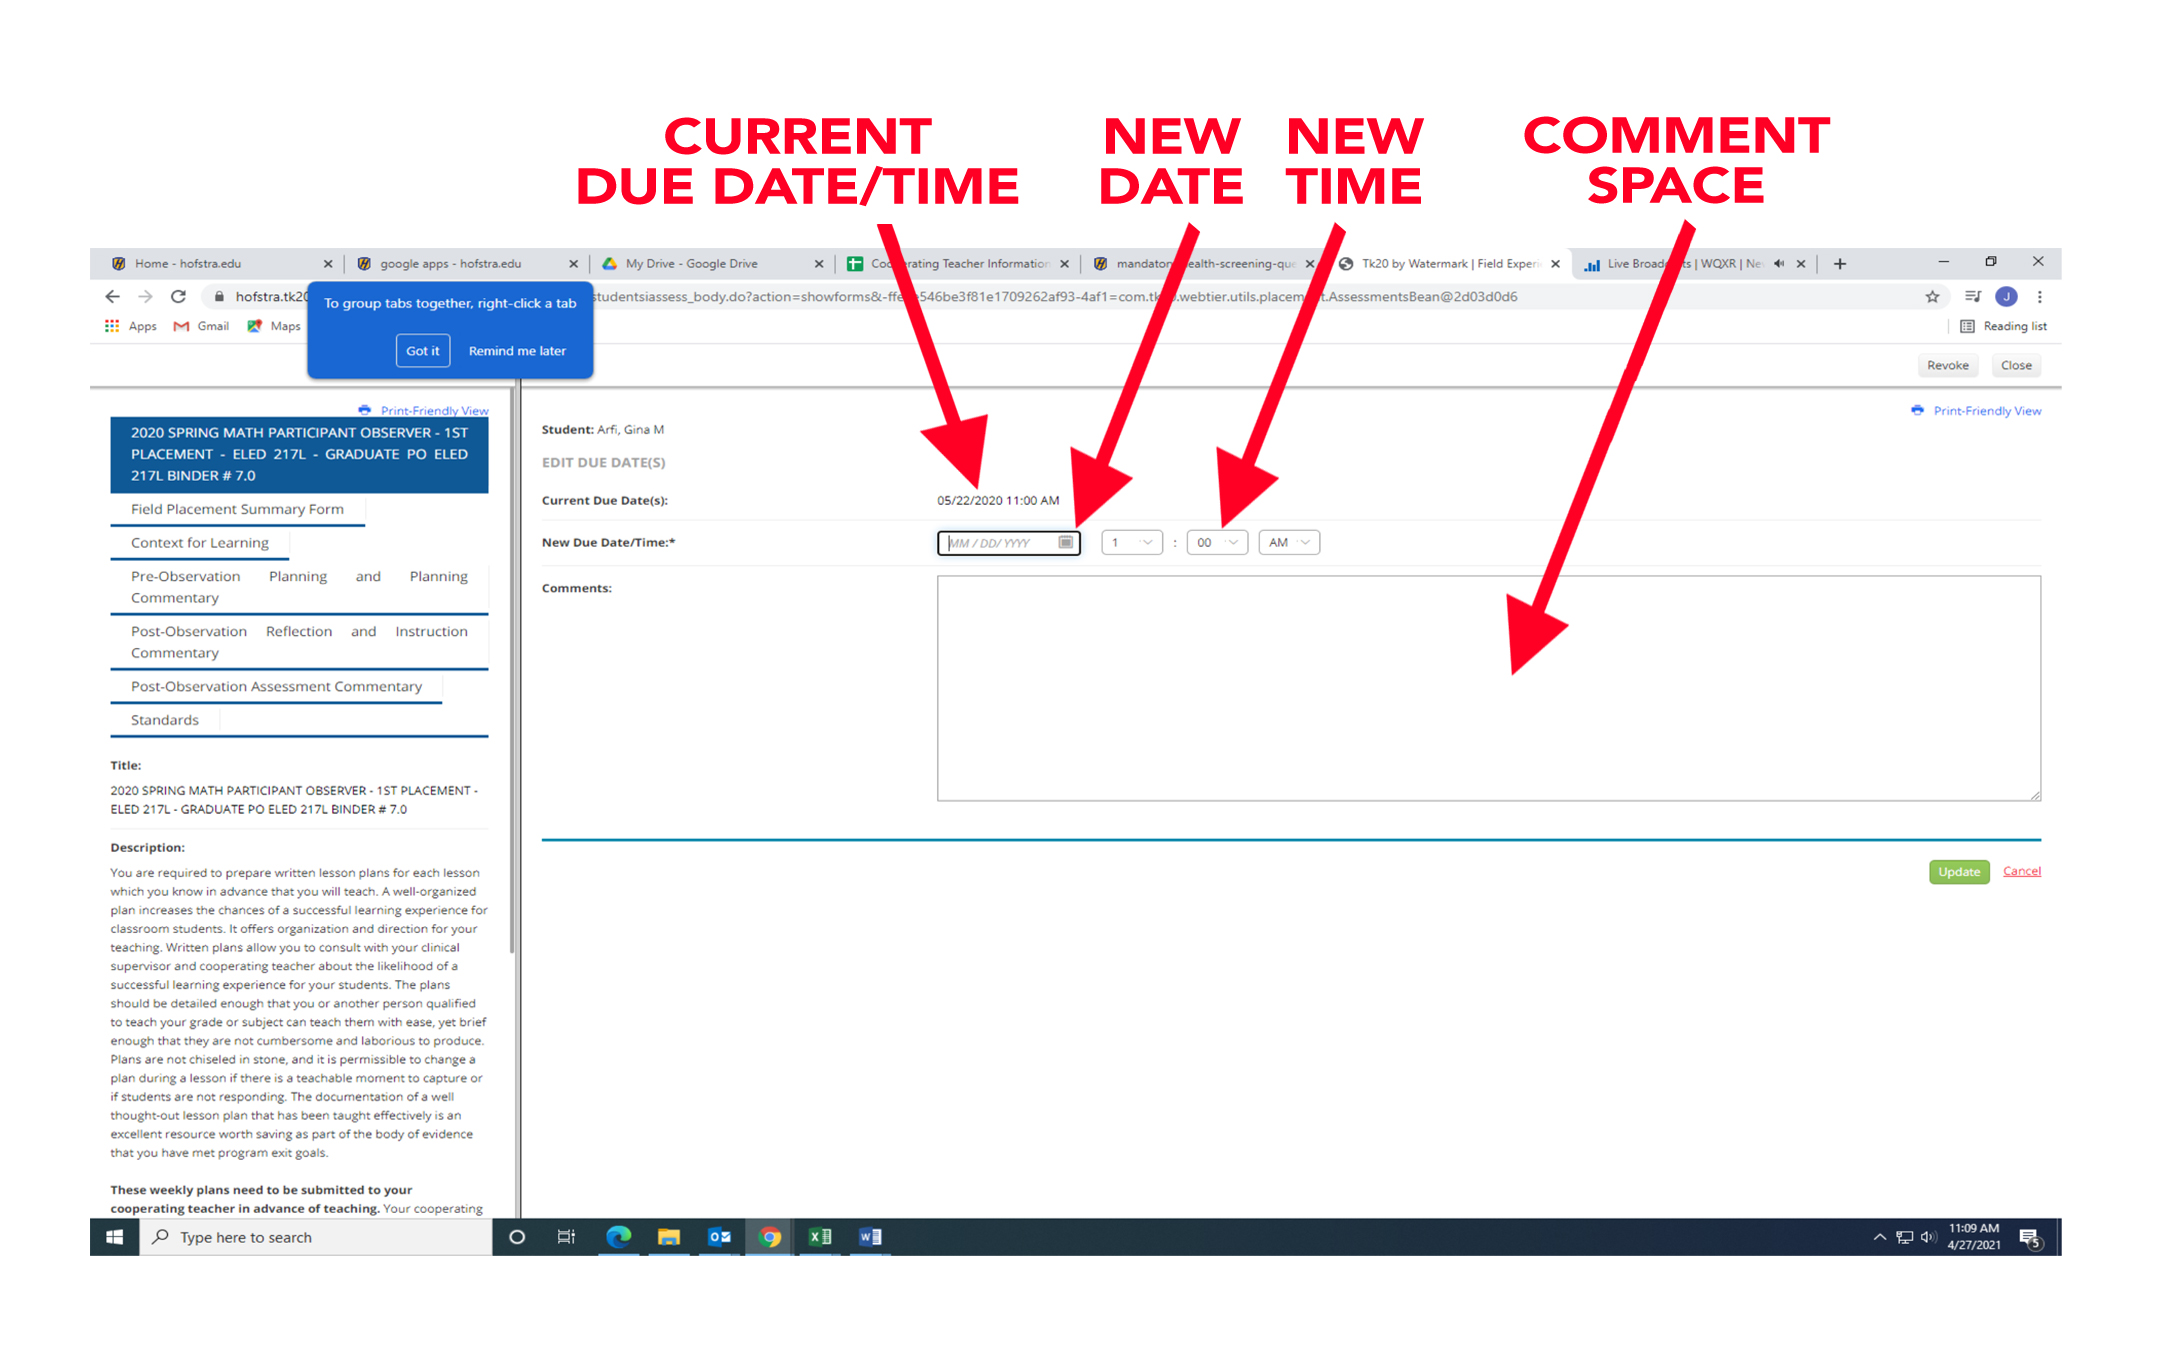The image size is (2162, 1370).
Task: Reload the current page
Action: [178, 297]
